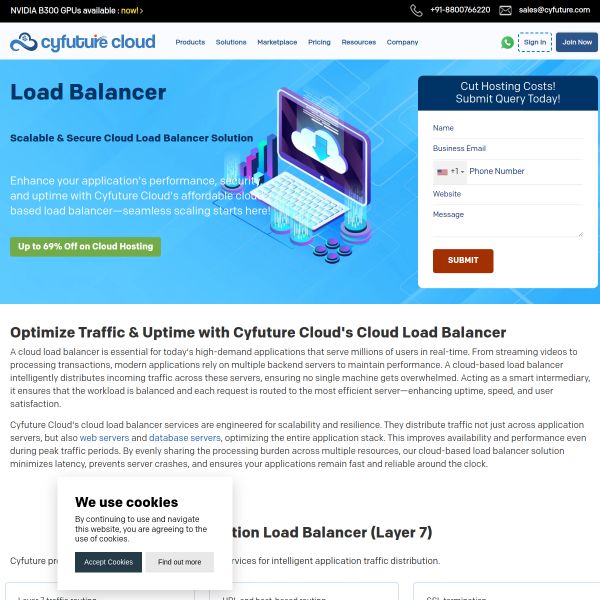Click the 'Load Balancer' page heading

[88, 92]
